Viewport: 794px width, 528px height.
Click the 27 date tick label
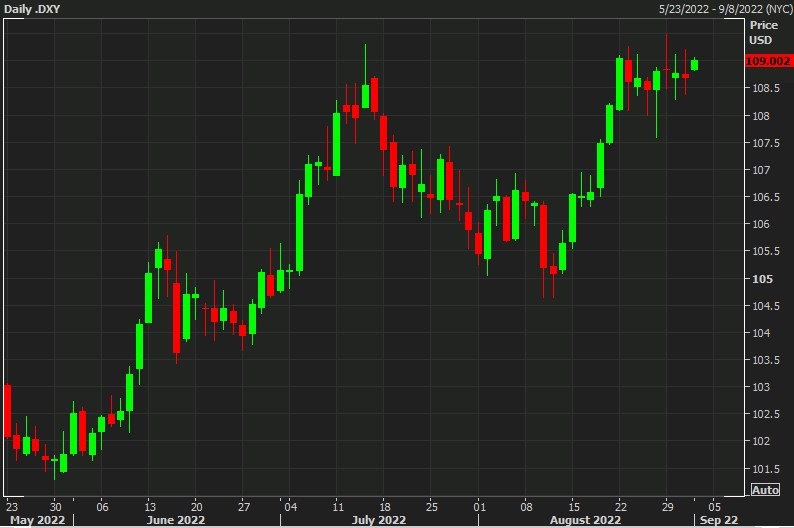click(x=244, y=507)
